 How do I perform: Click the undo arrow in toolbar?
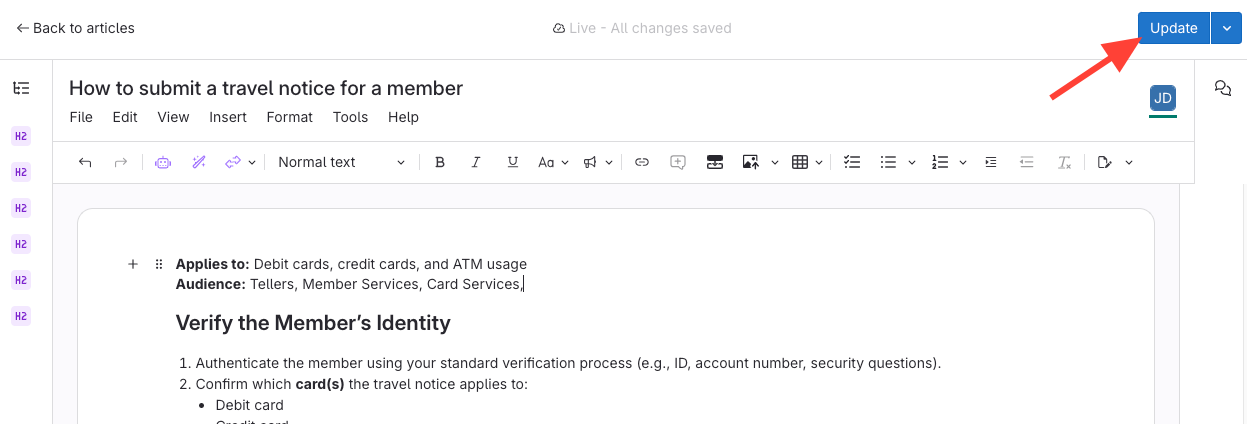[x=85, y=162]
